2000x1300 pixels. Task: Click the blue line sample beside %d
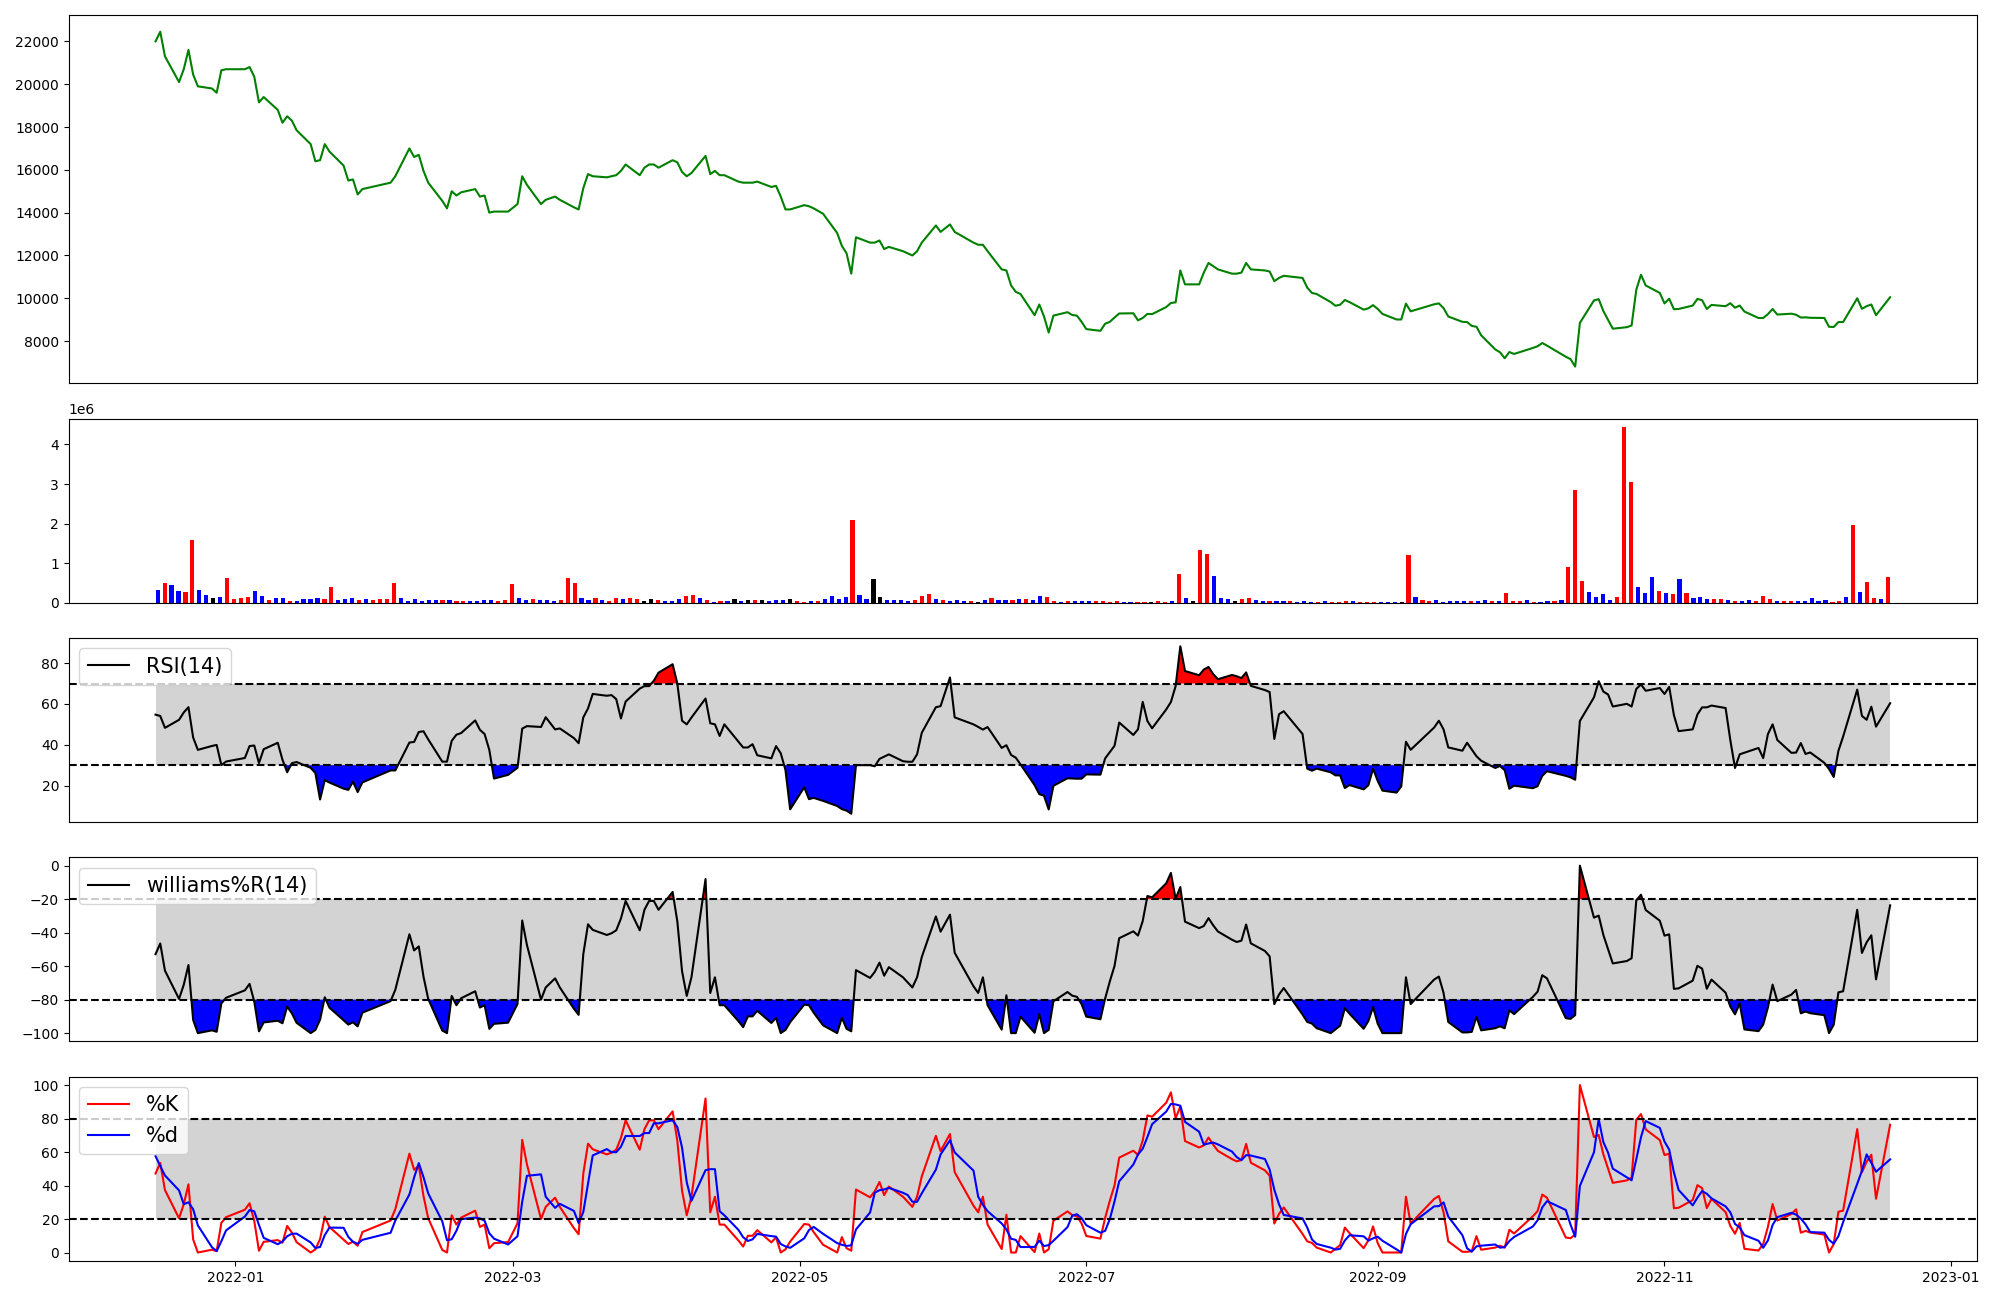click(x=109, y=1135)
